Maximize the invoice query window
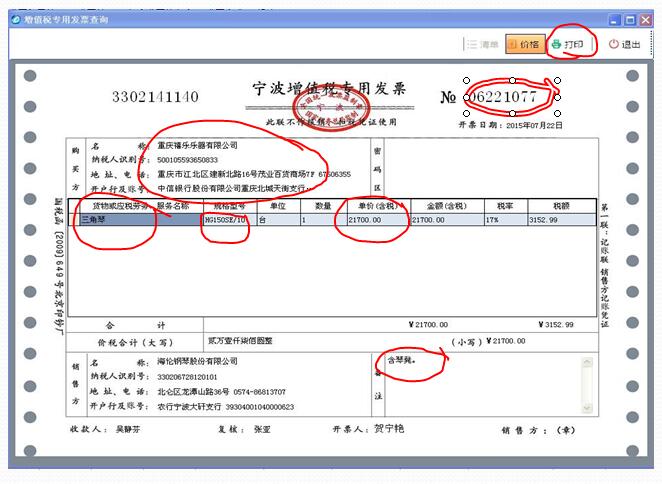The height and width of the screenshot is (484, 662). (630, 20)
